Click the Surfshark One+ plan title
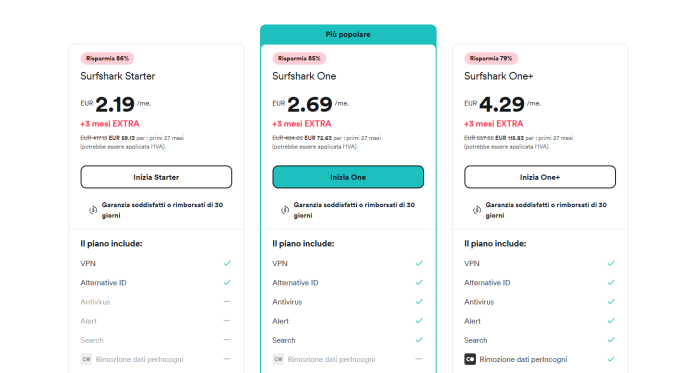Screen dimensions: 700x373 tap(499, 76)
